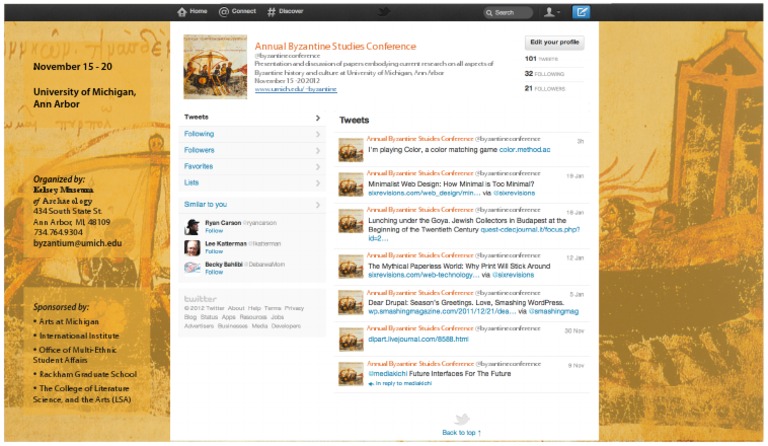Expand the Favorites sidebar chevron
This screenshot has width=768, height=446.
tap(318, 167)
